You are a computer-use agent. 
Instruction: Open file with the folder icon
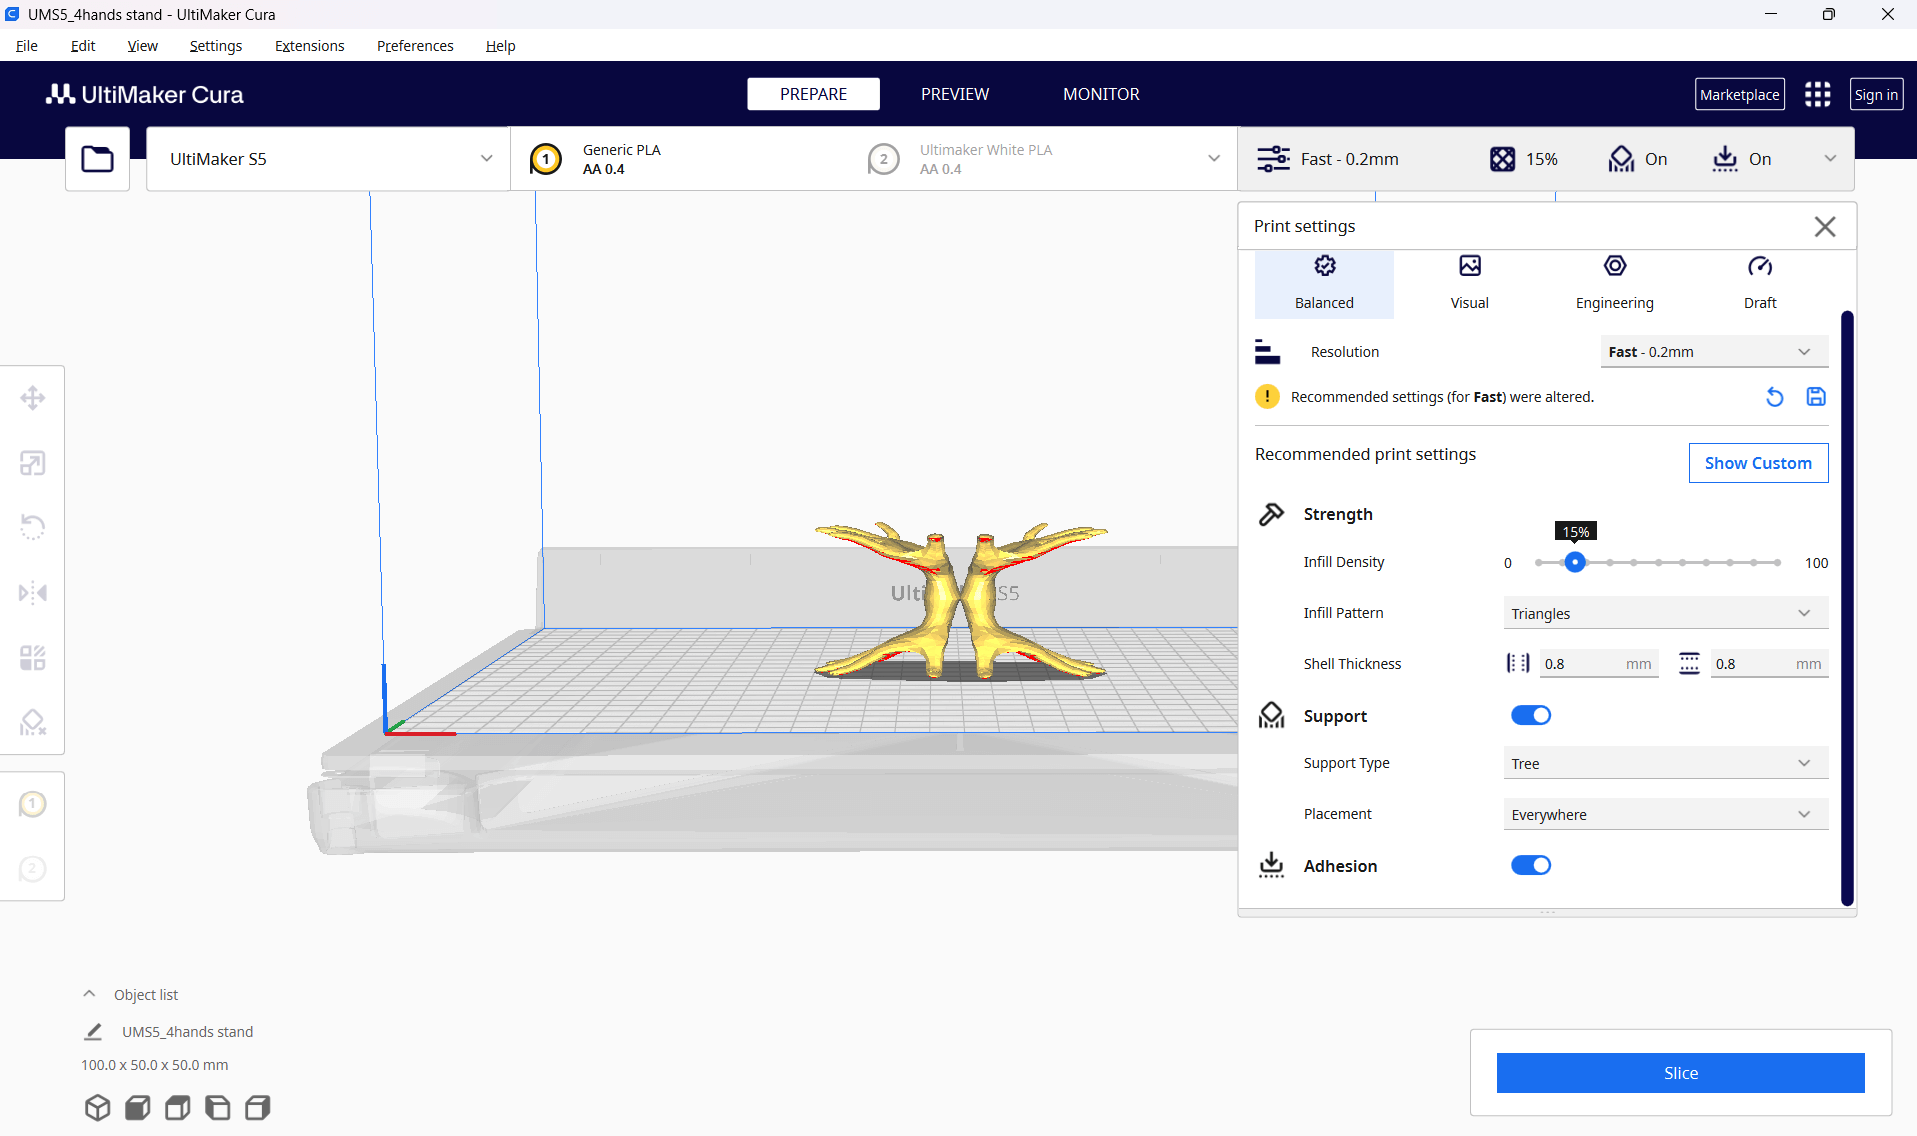[97, 159]
